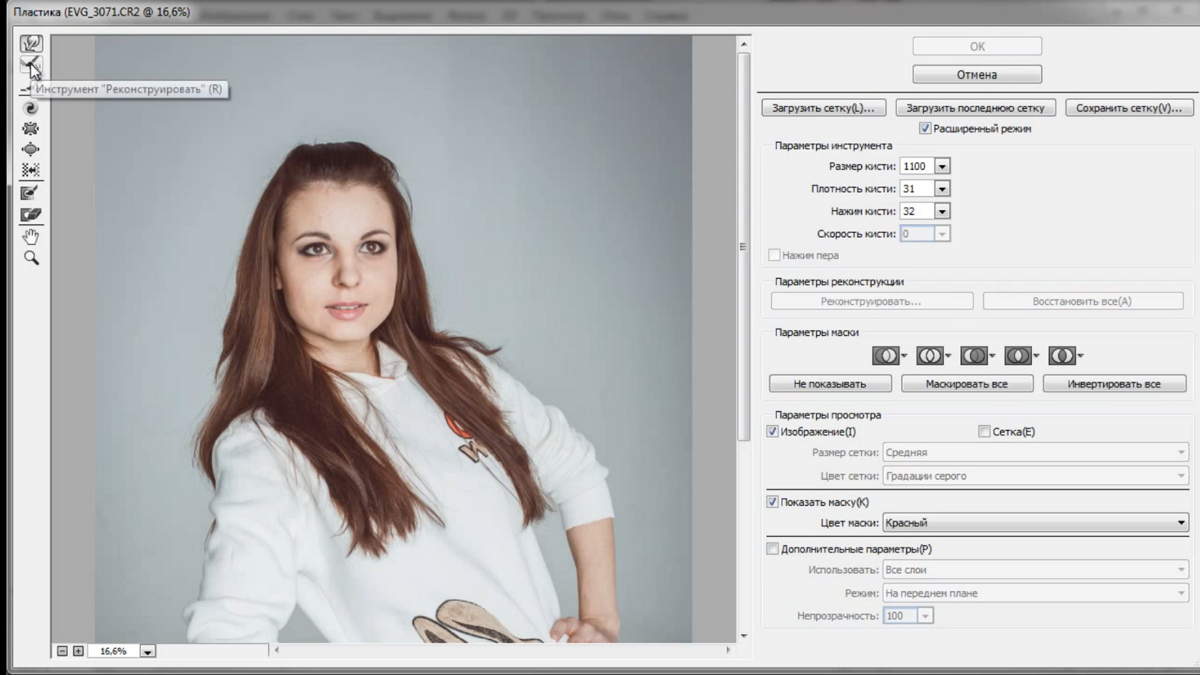Uncheck the Расширенный режим checkbox
This screenshot has height=675, width=1200.
pyautogui.click(x=925, y=129)
